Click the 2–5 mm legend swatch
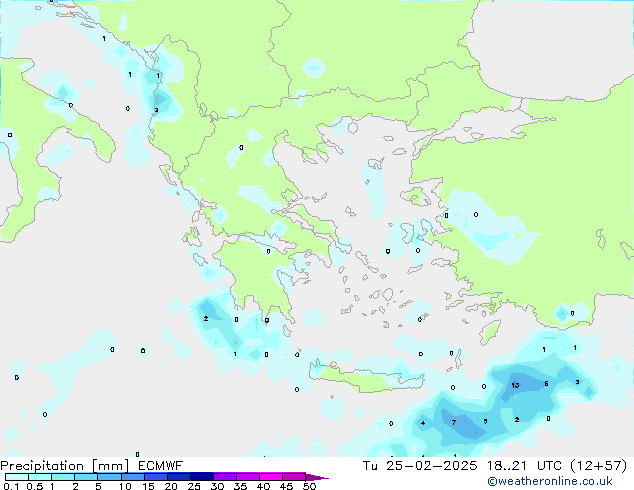This screenshot has width=634, height=490. (86, 477)
